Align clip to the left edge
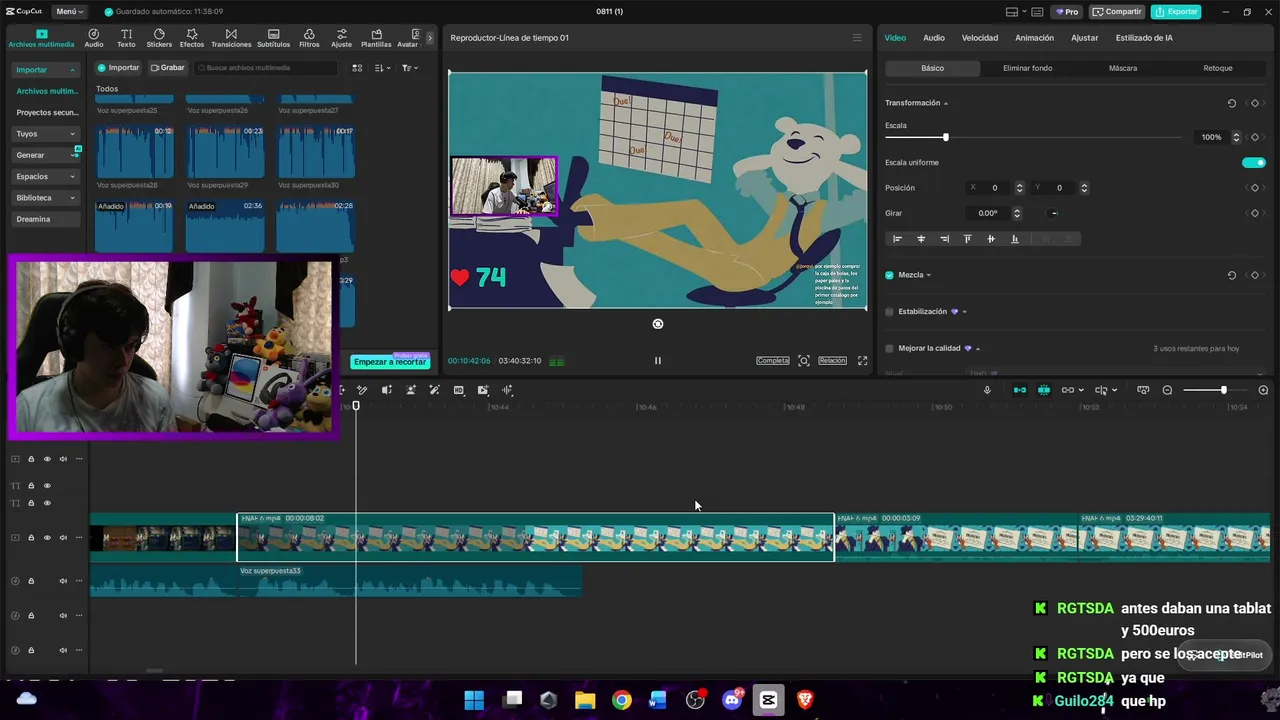This screenshot has height=720, width=1280. (897, 239)
